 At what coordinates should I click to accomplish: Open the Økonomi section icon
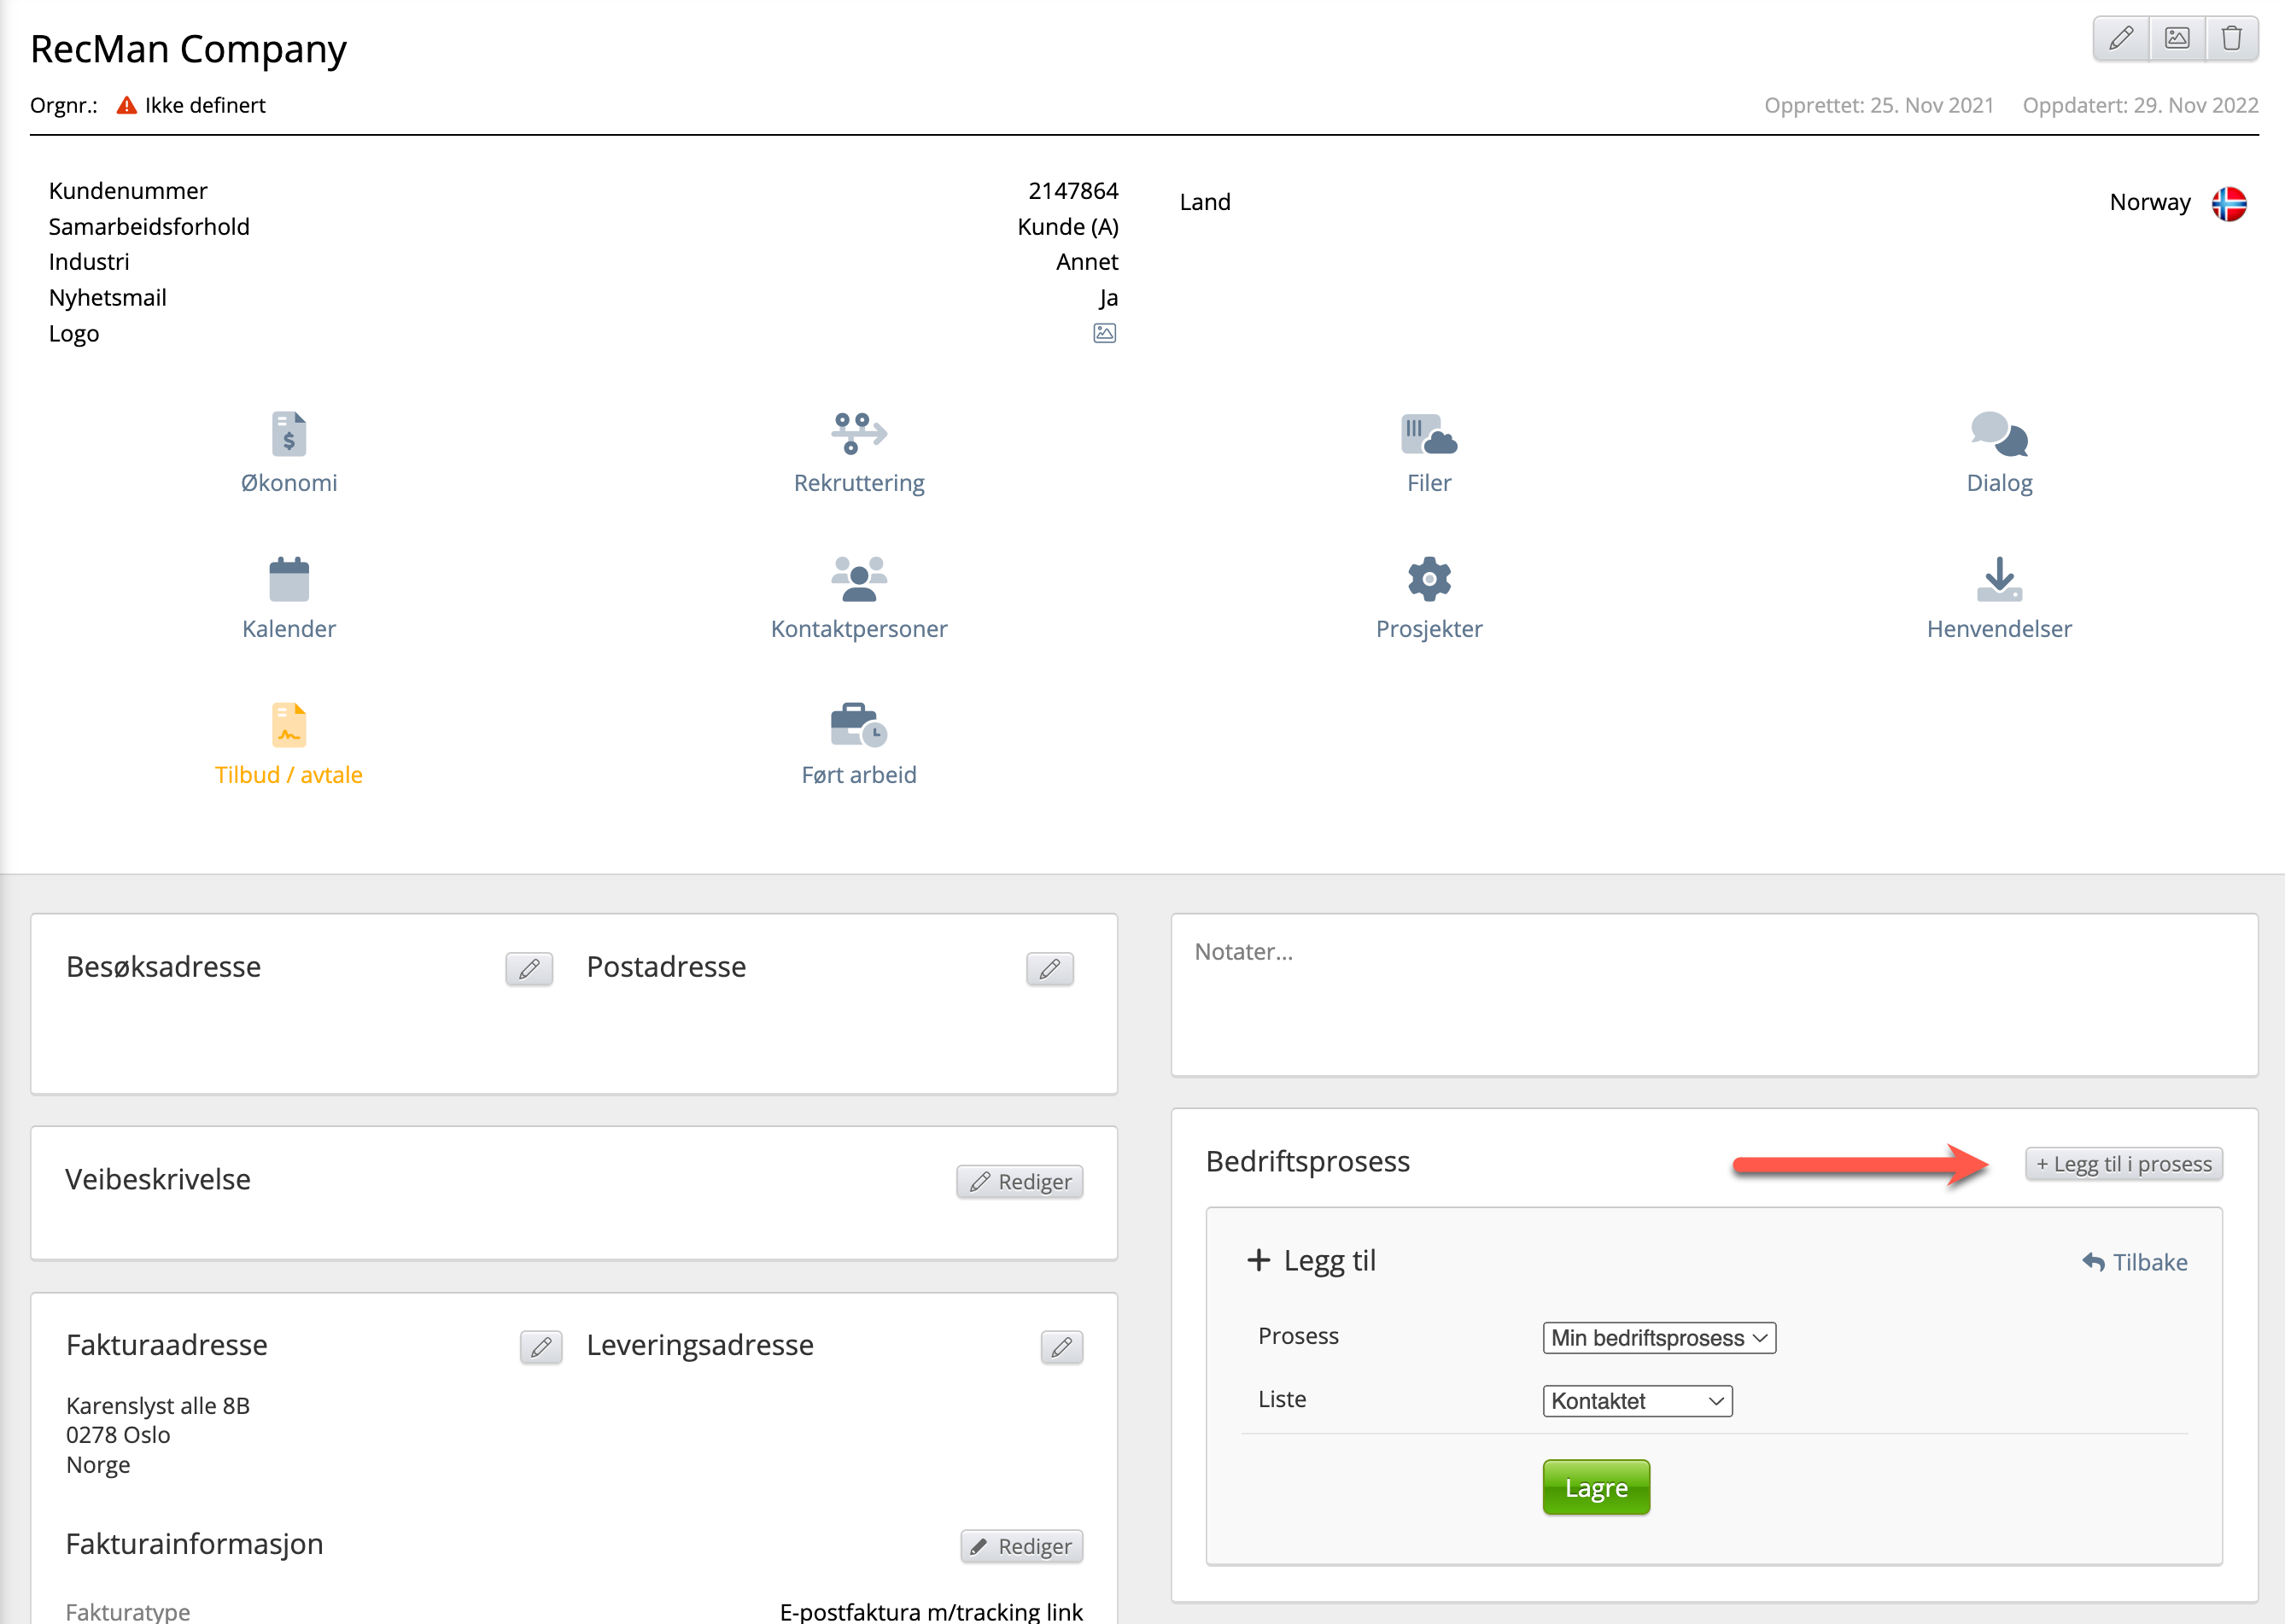click(289, 434)
